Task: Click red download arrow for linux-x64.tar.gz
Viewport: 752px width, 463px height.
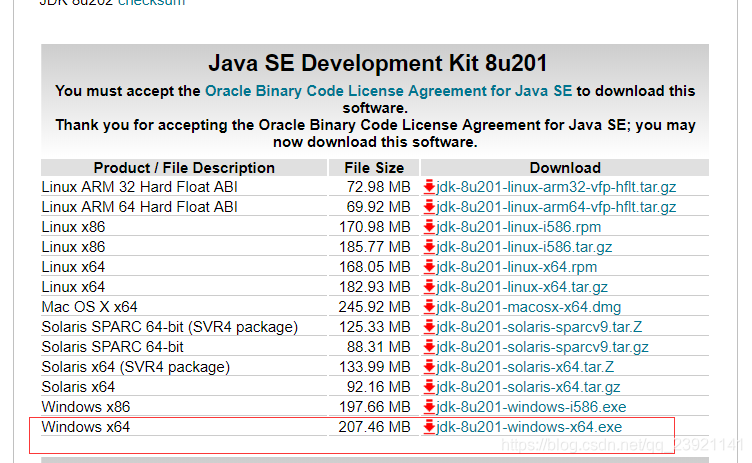Action: 429,287
